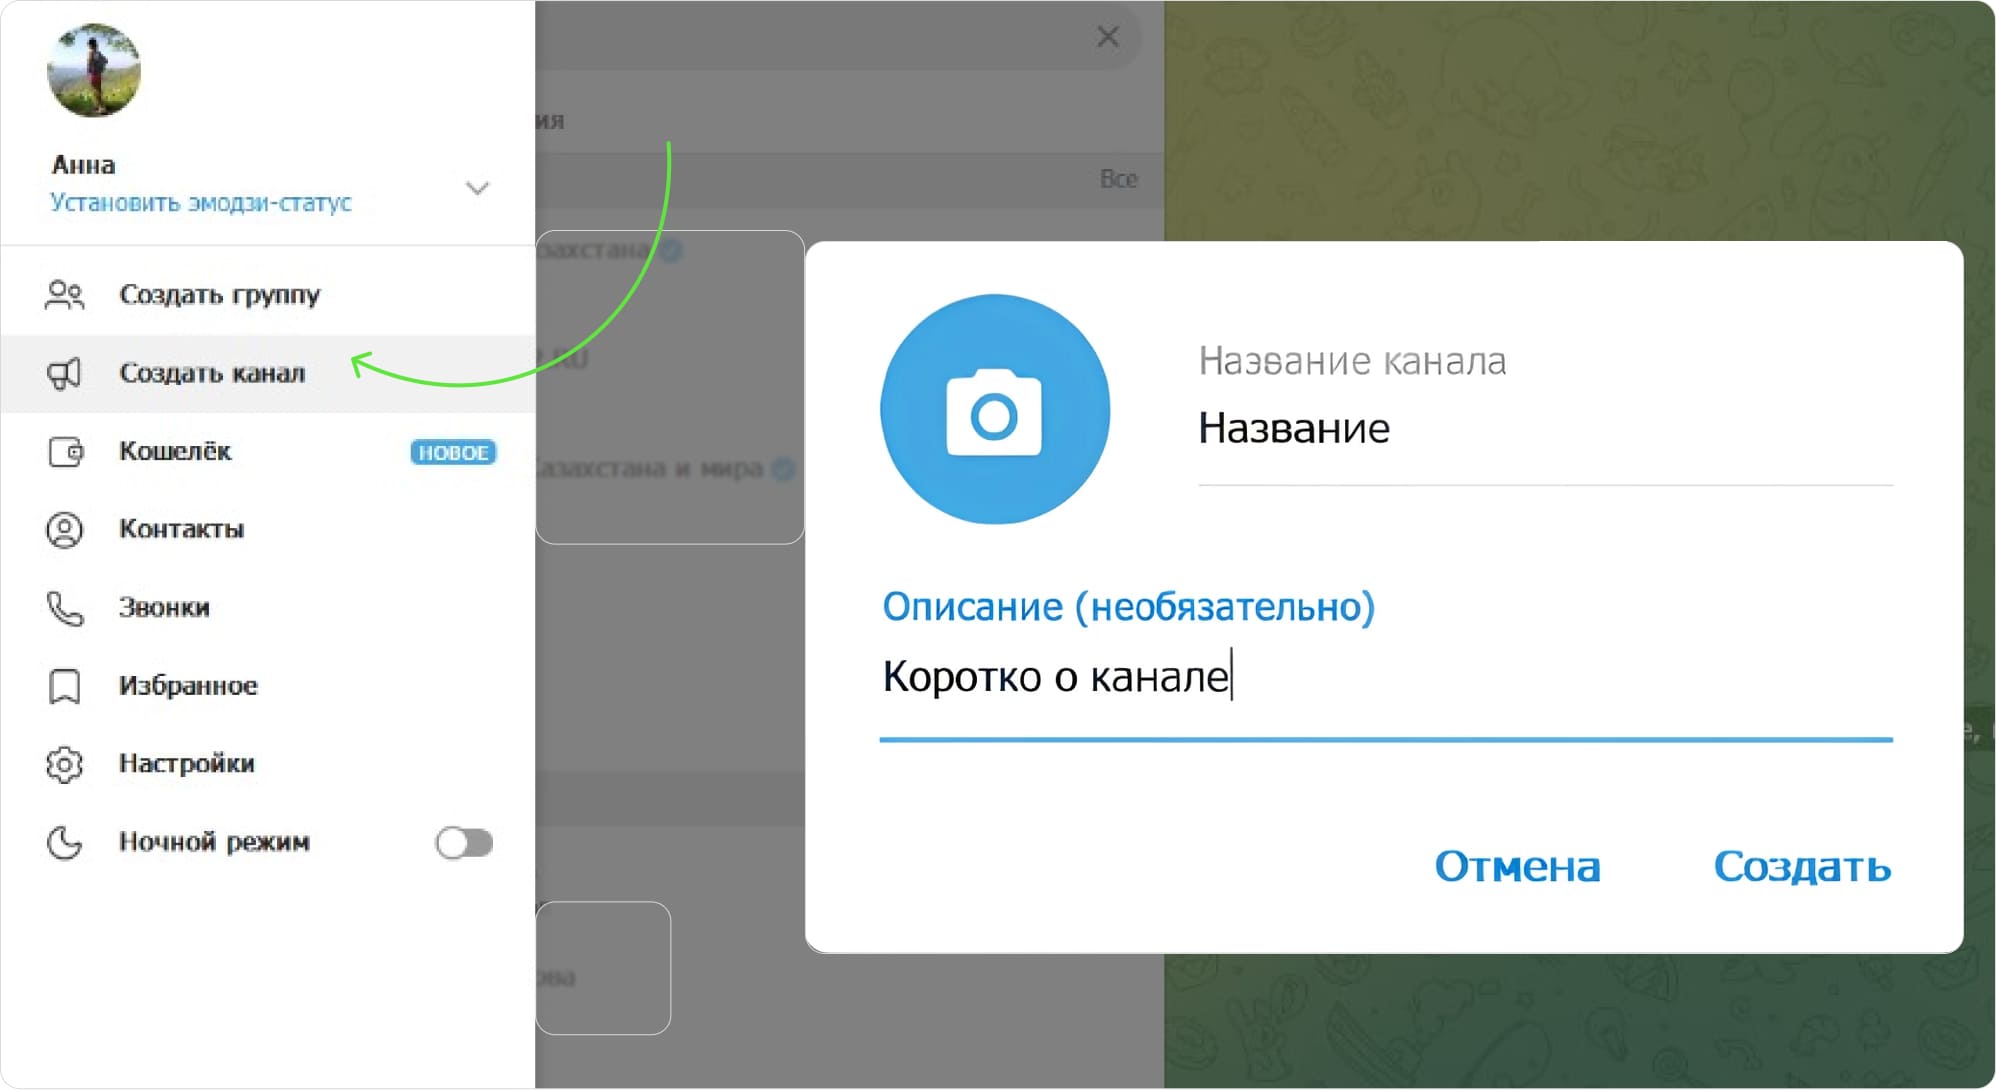
Task: Click Анна's profile picture
Action: tap(94, 70)
